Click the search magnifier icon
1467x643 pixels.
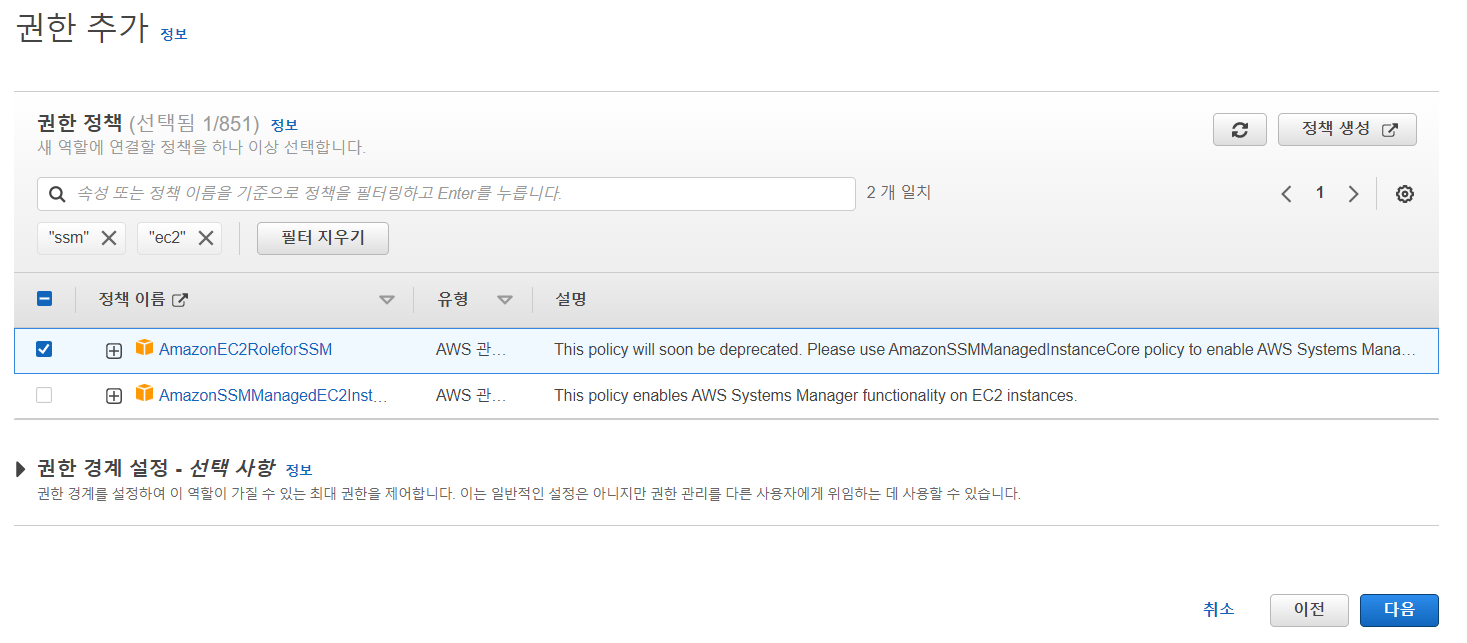coord(57,194)
